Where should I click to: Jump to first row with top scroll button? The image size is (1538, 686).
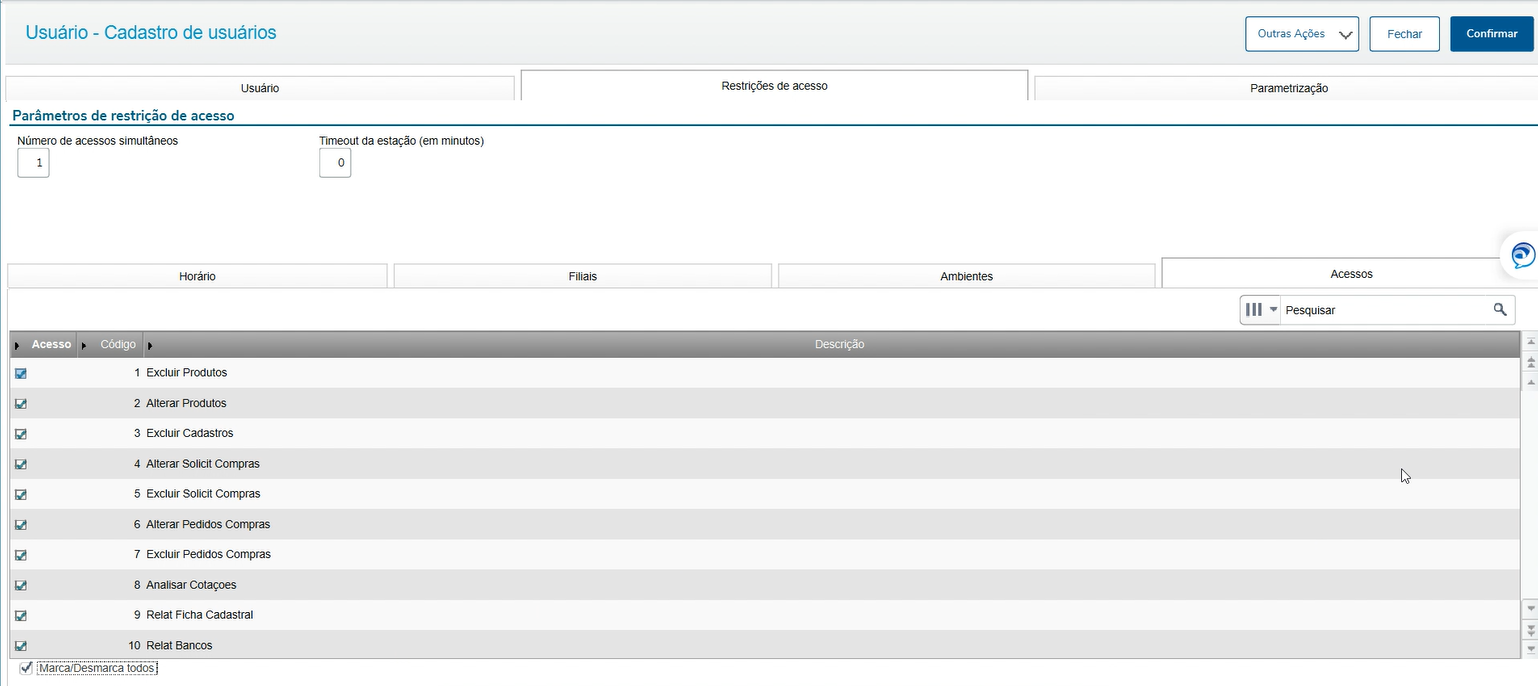pyautogui.click(x=1529, y=342)
